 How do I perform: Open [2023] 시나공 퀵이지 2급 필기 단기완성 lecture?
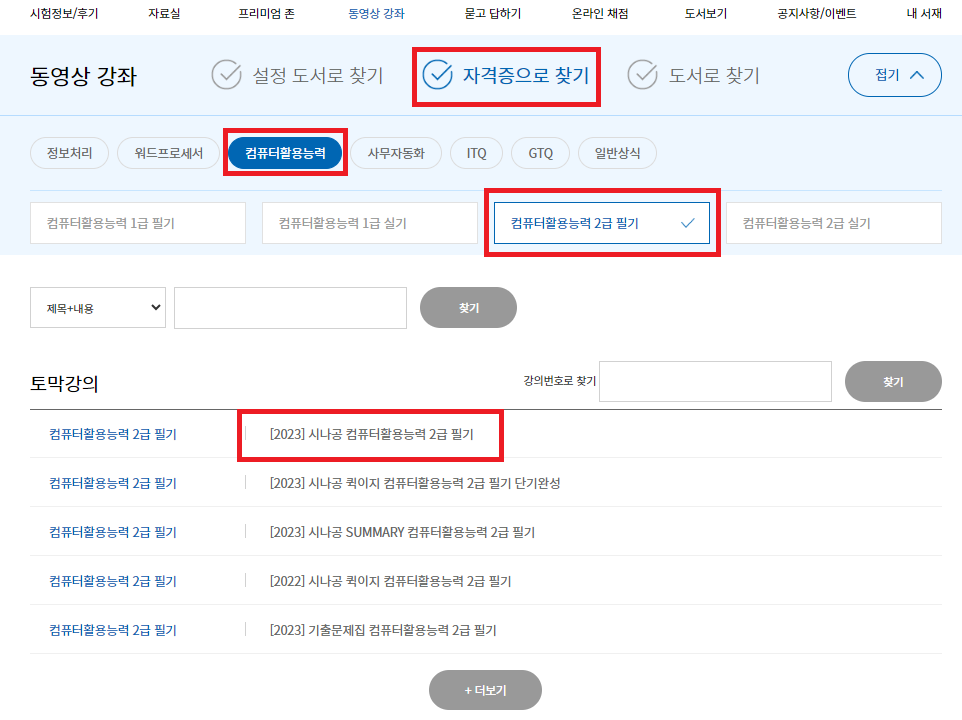[415, 483]
